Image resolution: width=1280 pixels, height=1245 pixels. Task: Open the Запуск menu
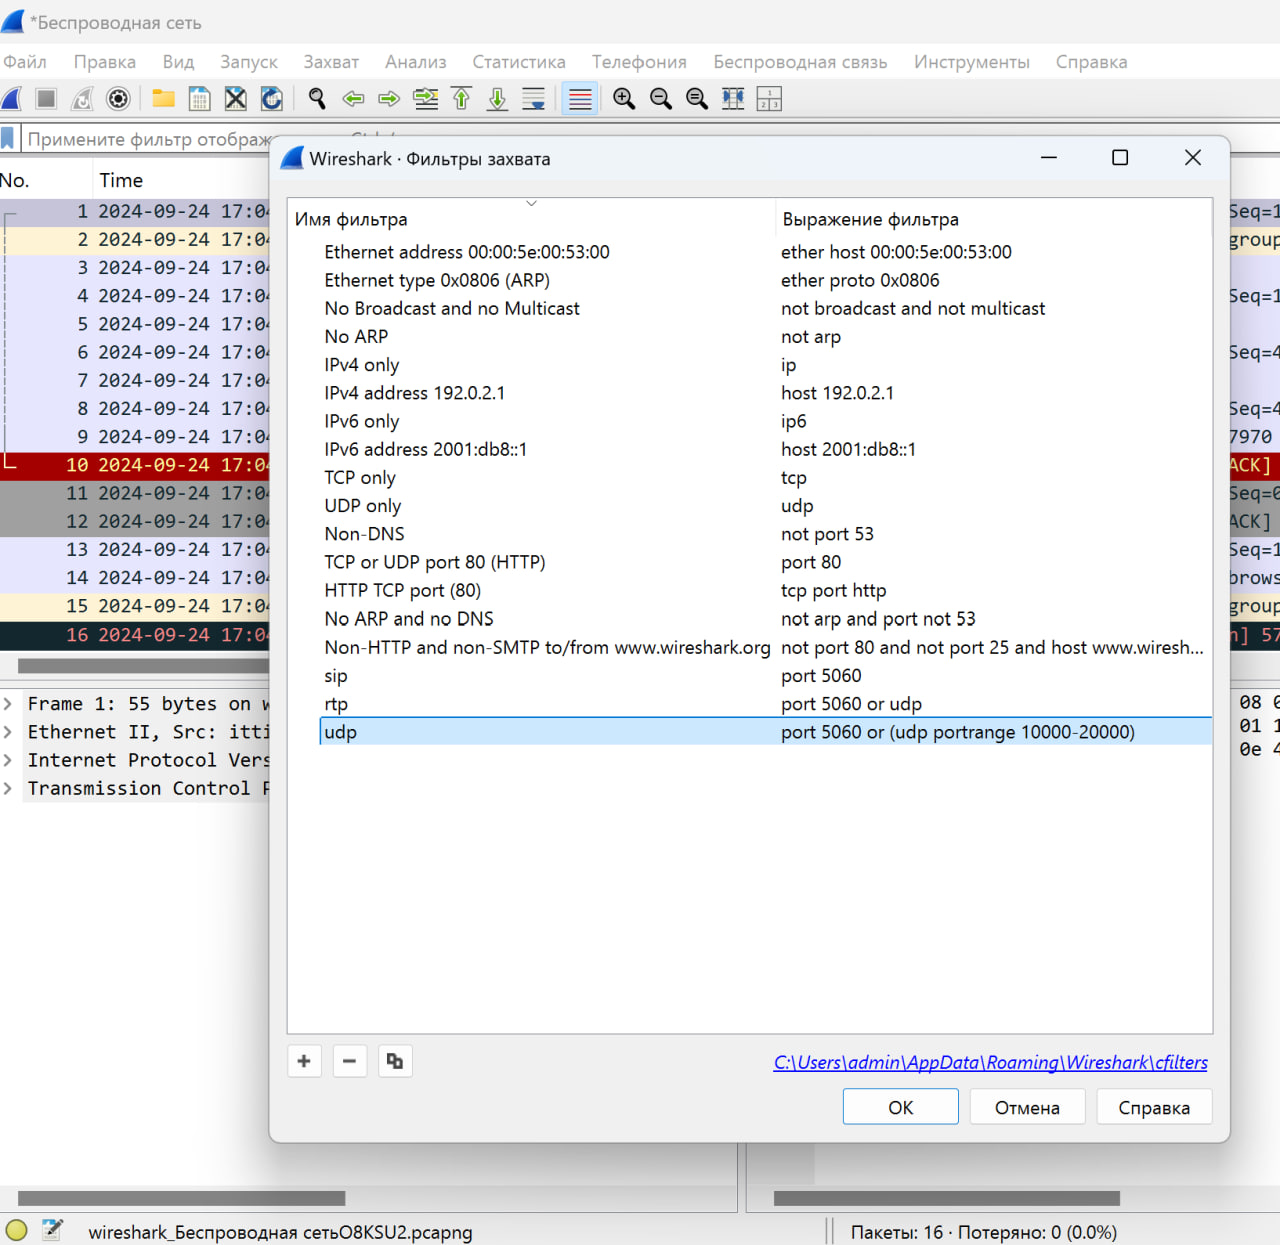point(249,62)
